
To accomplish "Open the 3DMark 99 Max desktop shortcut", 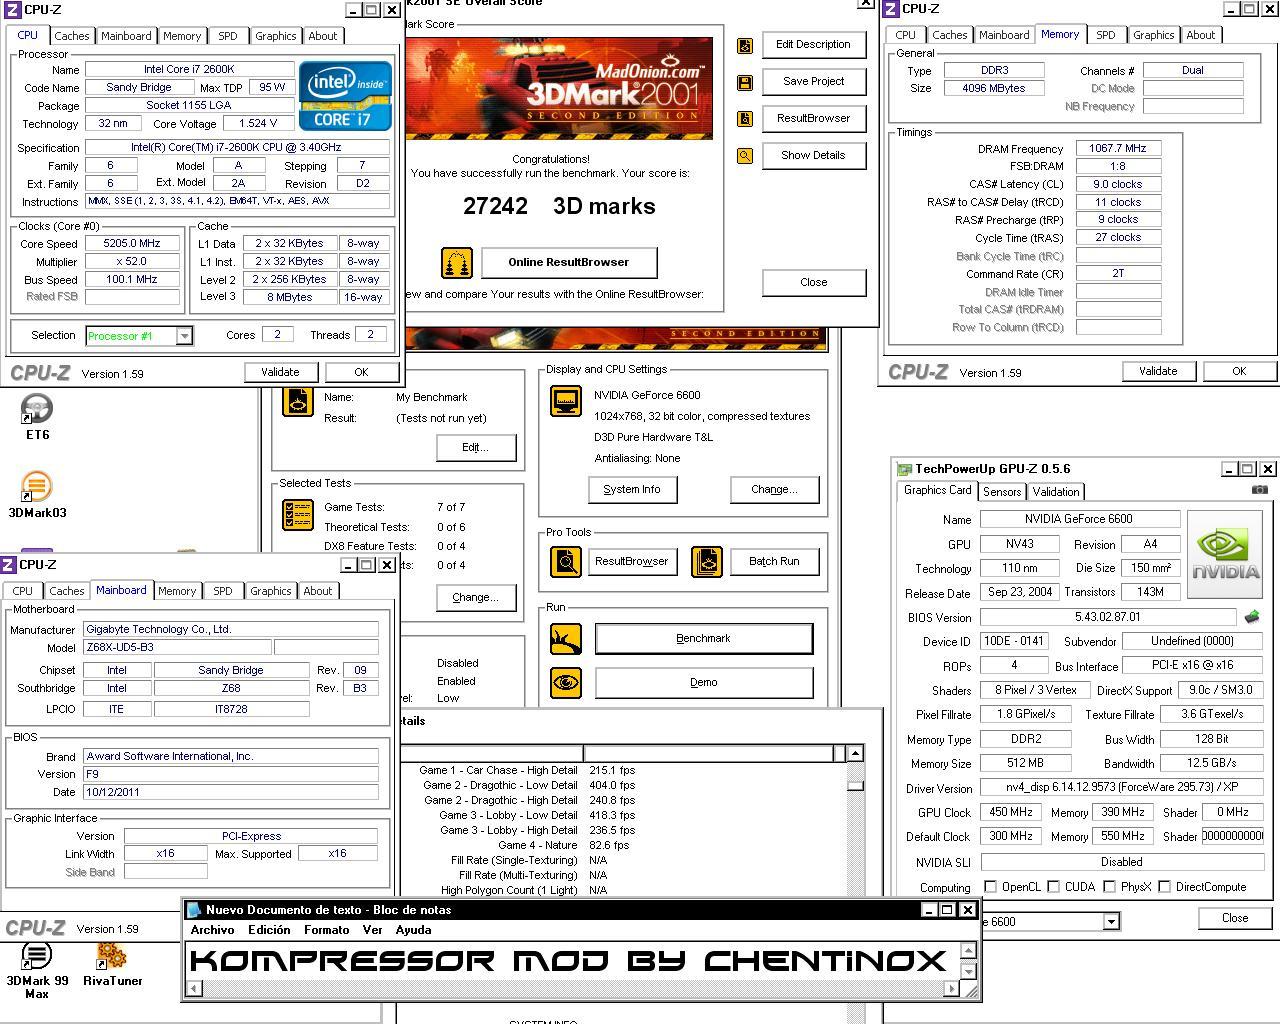I will [x=37, y=970].
